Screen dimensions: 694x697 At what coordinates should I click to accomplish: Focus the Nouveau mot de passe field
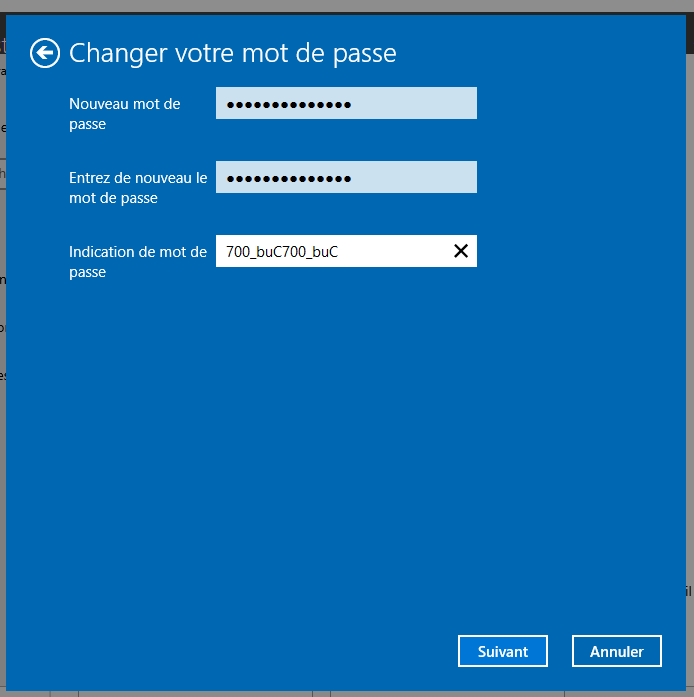coord(346,103)
